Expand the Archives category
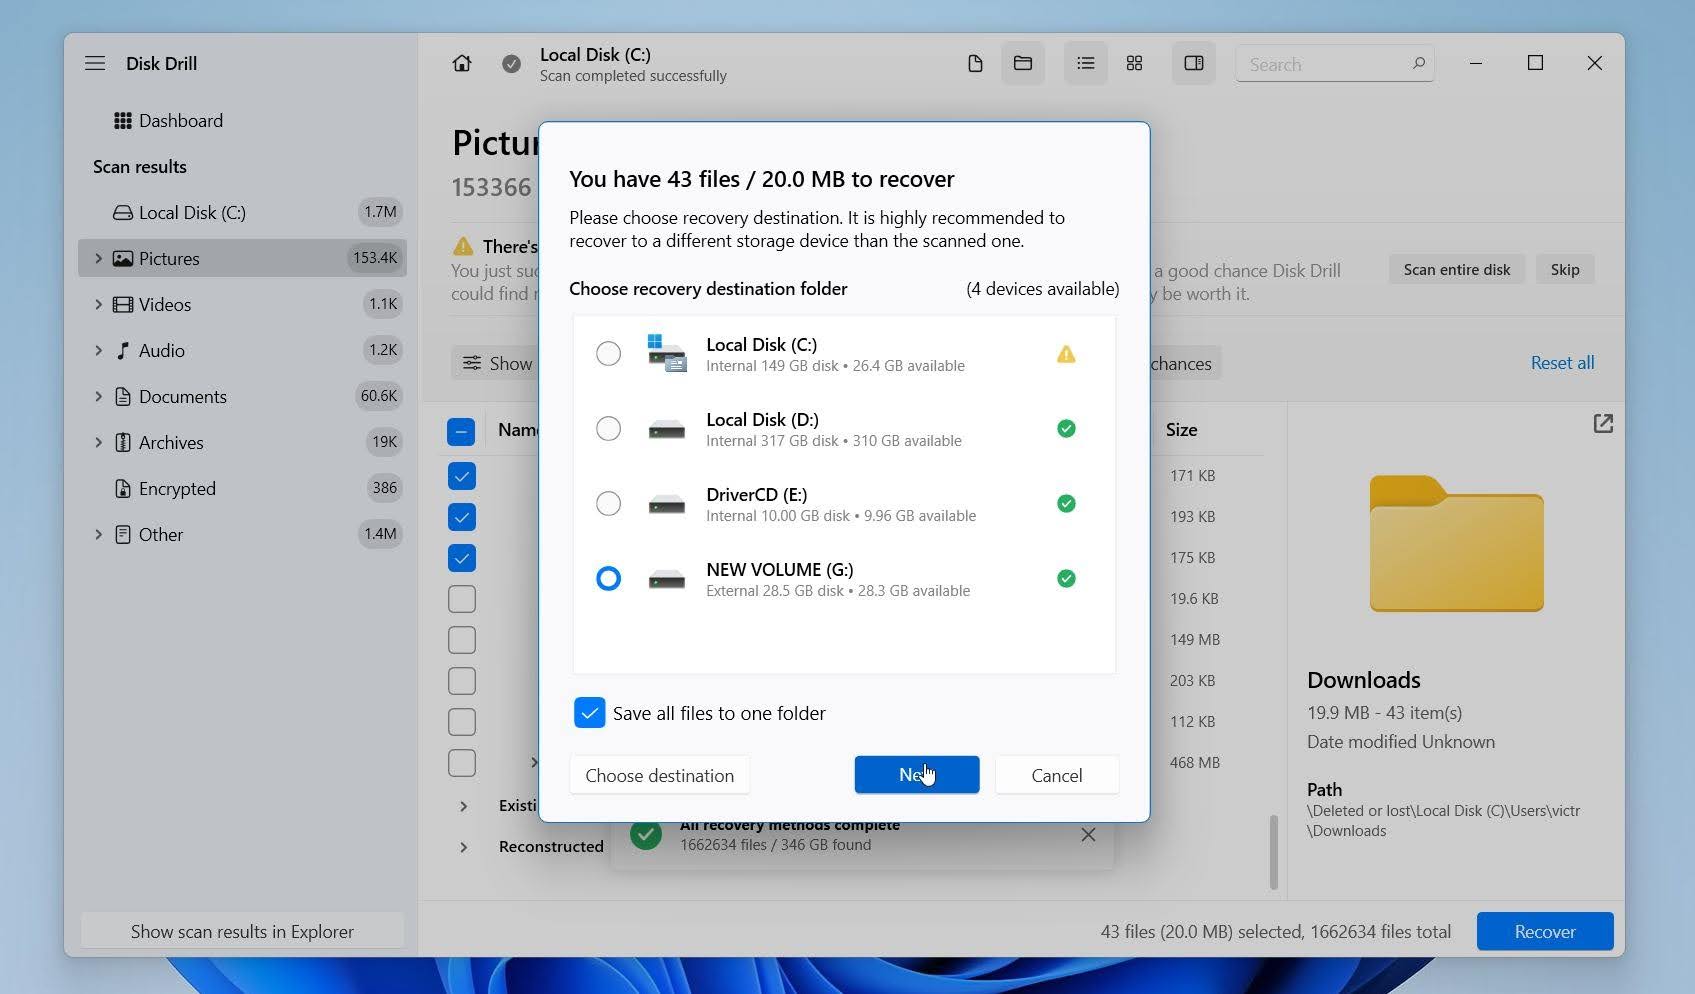 coord(98,442)
